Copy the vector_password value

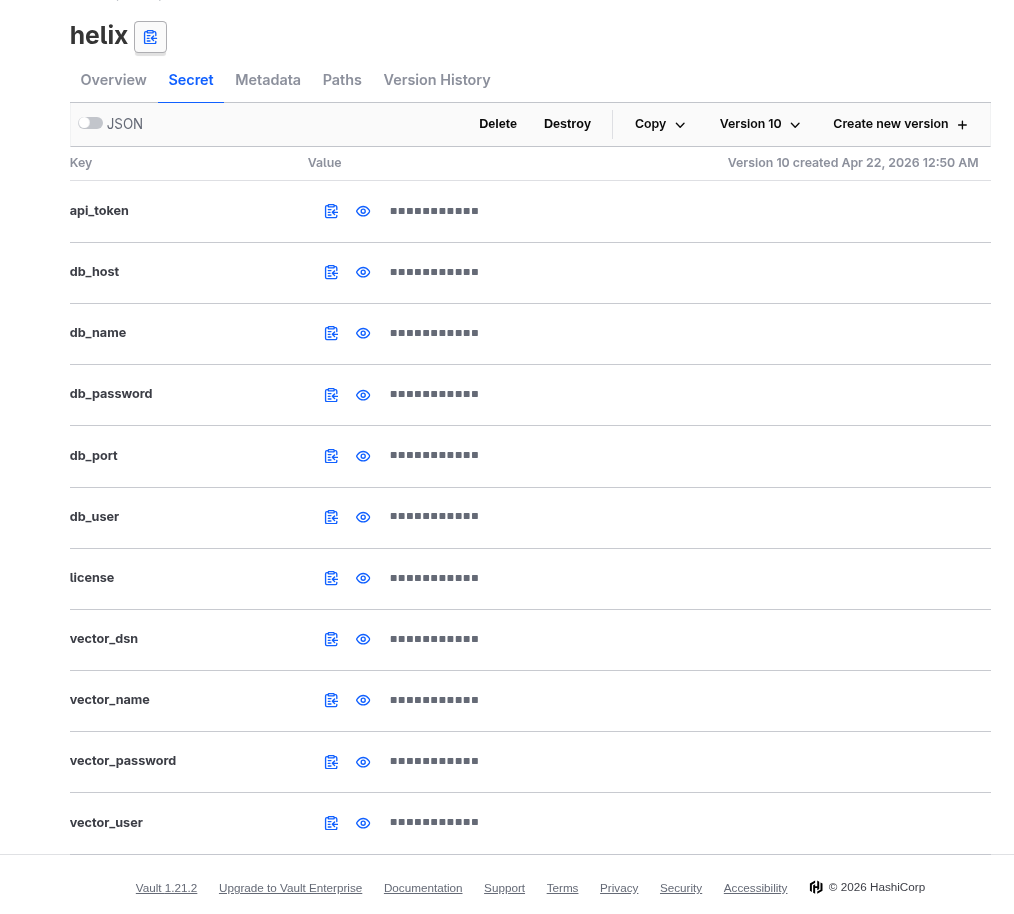[331, 762]
